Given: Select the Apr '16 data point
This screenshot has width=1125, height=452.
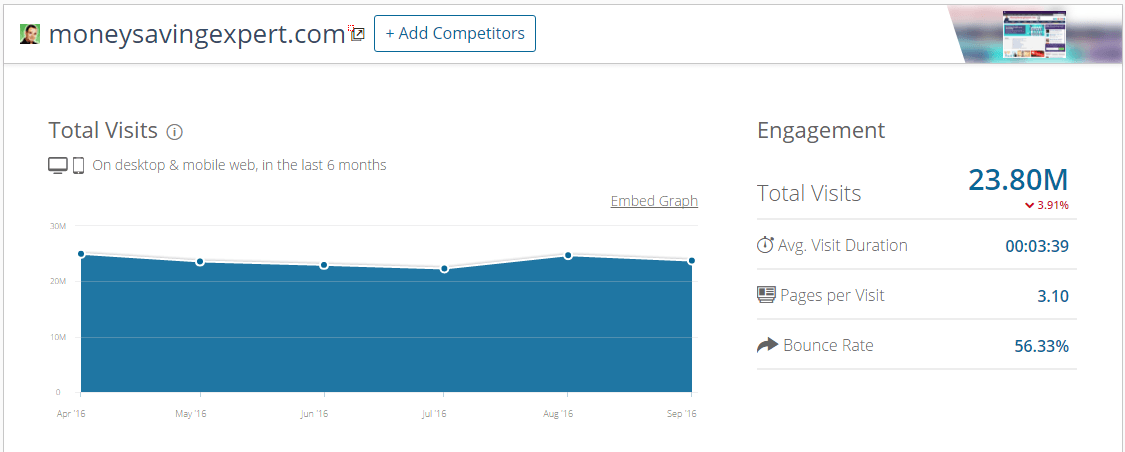Looking at the screenshot, I should click(x=81, y=254).
